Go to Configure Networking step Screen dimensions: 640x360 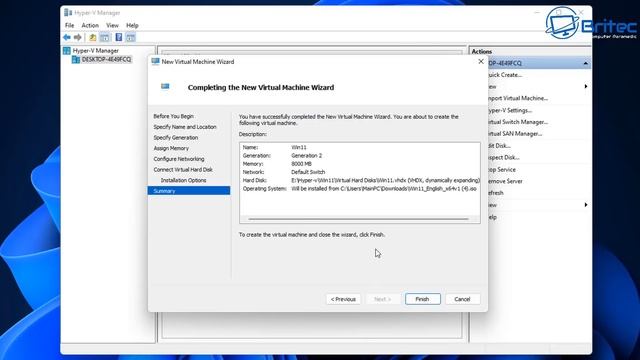pos(179,159)
